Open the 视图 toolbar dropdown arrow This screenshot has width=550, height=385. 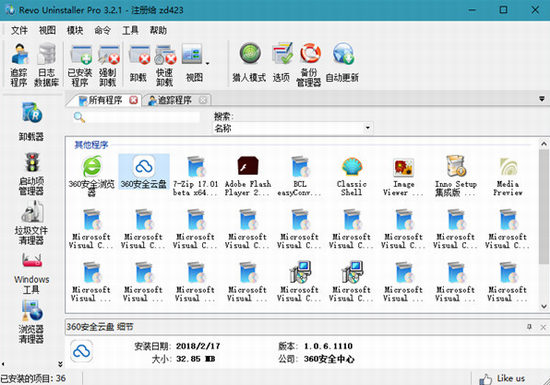[207, 63]
